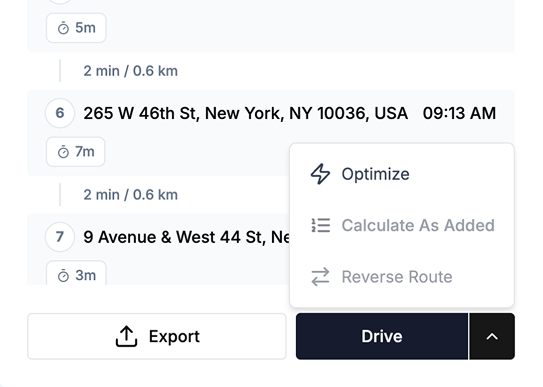Open the 265 W 46th St stop address
Viewport: 543px width, 387px height.
pyautogui.click(x=246, y=113)
